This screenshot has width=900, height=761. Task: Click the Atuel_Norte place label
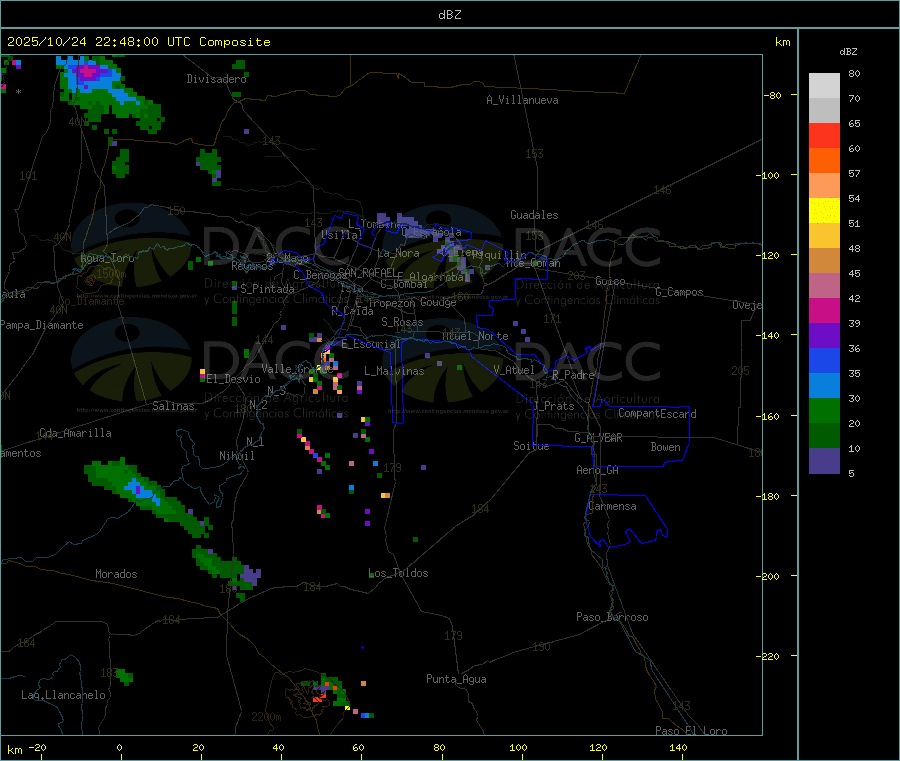click(475, 336)
